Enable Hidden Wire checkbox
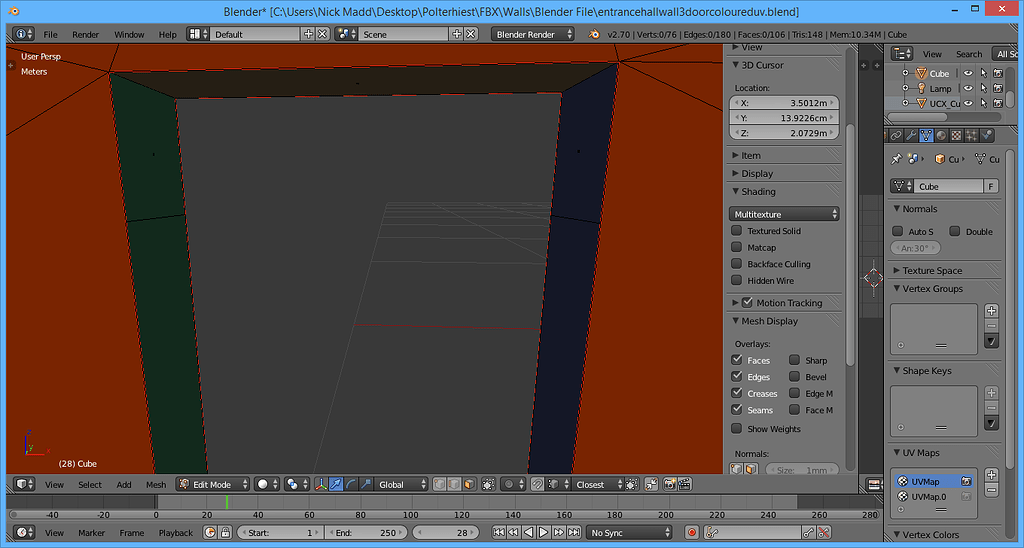Image resolution: width=1024 pixels, height=548 pixels. point(737,280)
